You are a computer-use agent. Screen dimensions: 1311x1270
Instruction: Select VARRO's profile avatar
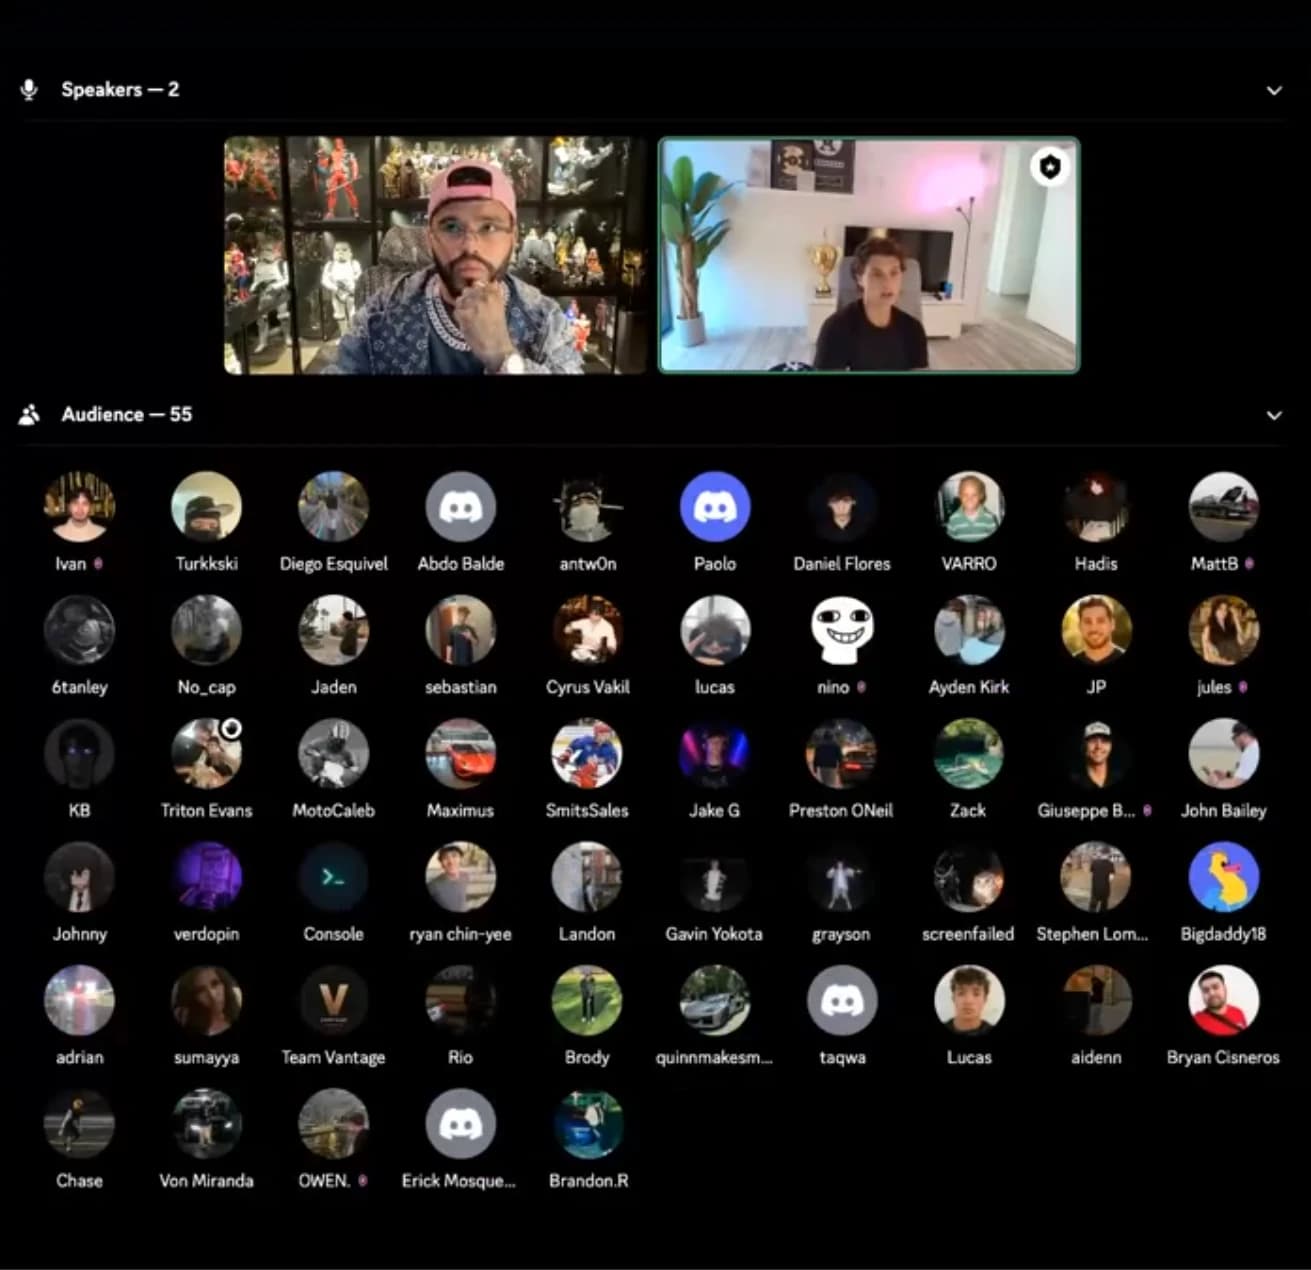click(x=969, y=507)
